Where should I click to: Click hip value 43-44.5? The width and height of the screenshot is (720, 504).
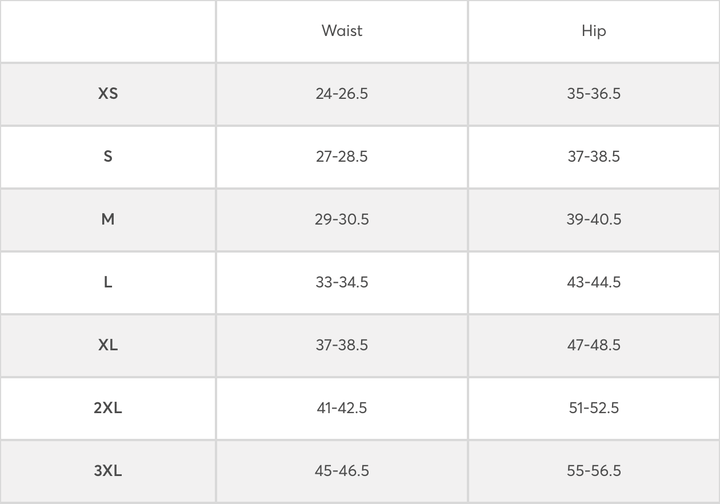click(593, 282)
